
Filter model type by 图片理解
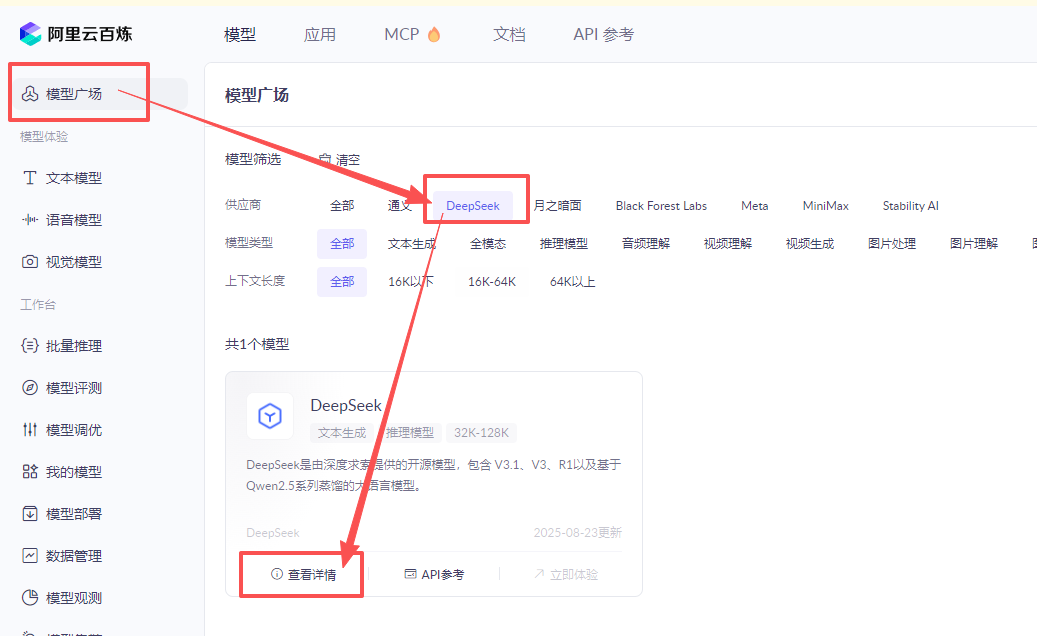click(x=974, y=243)
